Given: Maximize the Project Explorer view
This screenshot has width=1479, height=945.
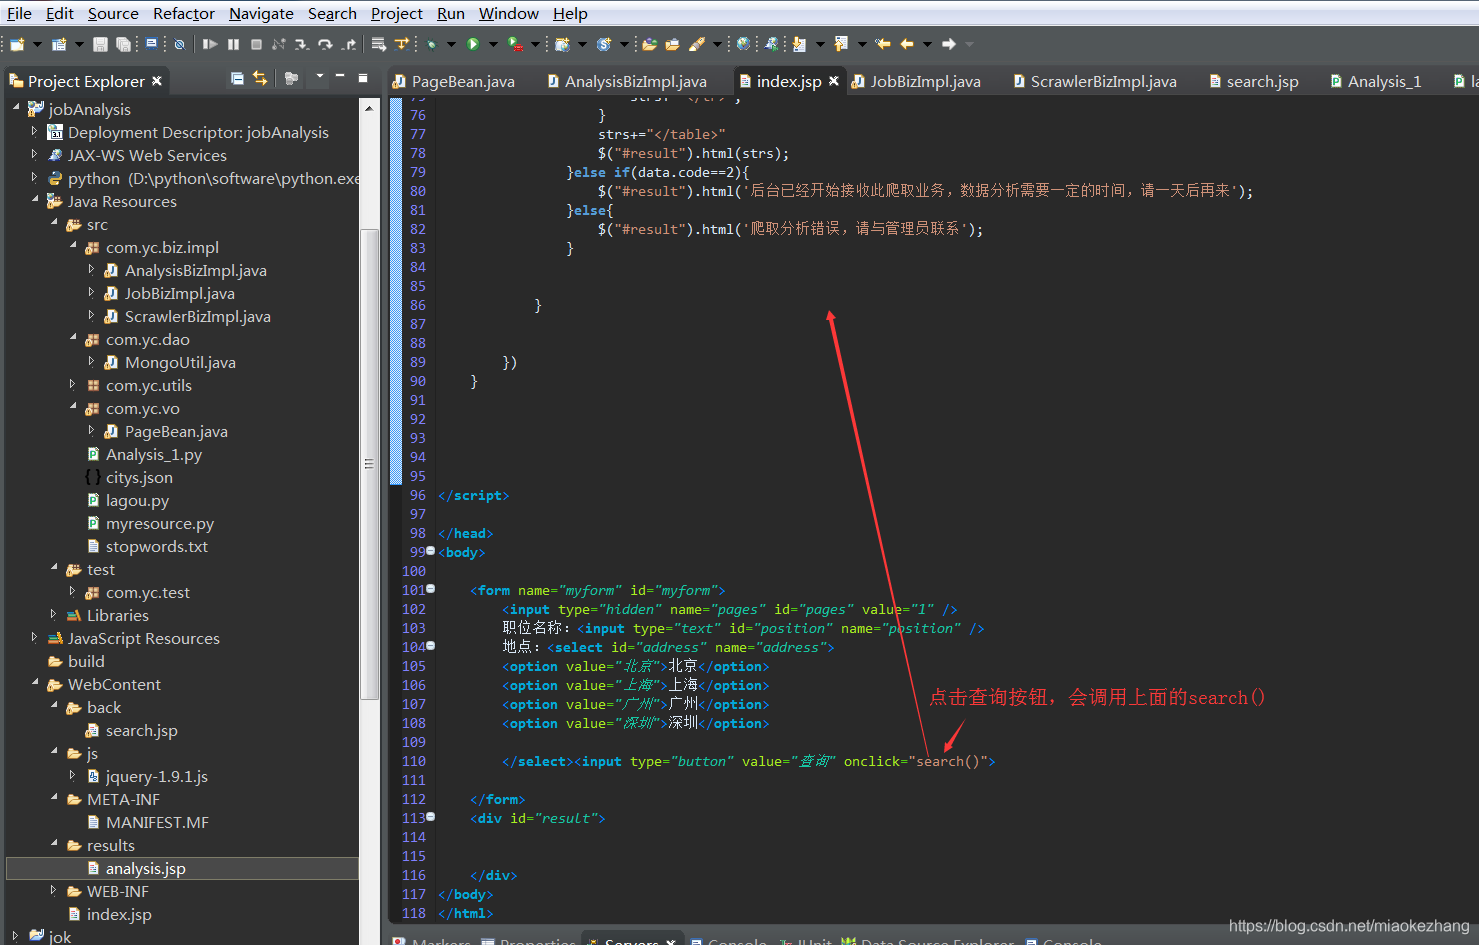Looking at the screenshot, I should [363, 77].
